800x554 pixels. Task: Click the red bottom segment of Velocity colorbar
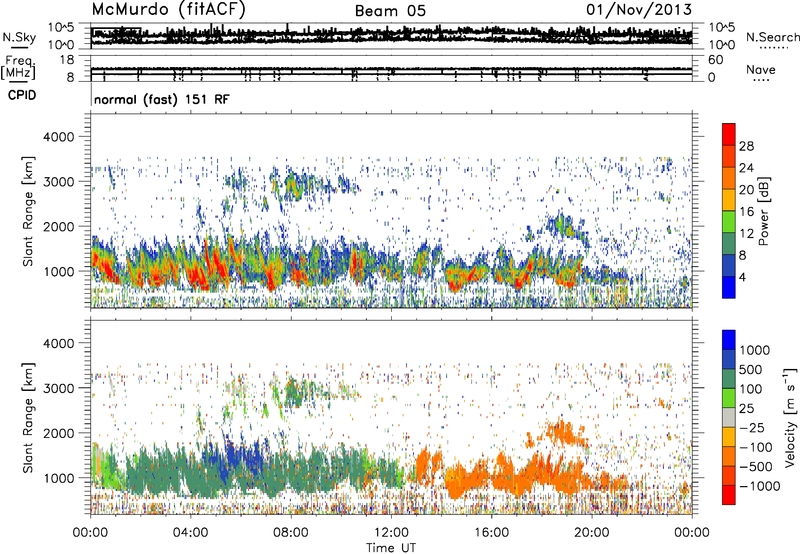click(729, 495)
